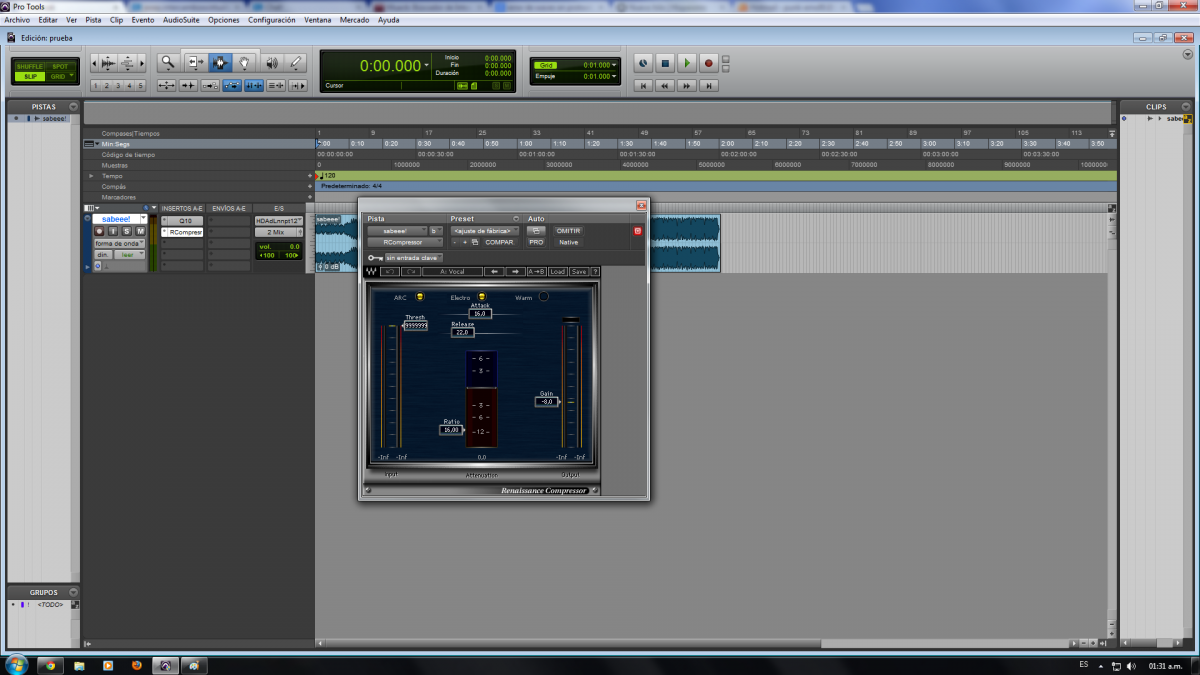Screen dimensions: 1200x675
Task: Open the plugin help question mark
Action: coord(595,271)
